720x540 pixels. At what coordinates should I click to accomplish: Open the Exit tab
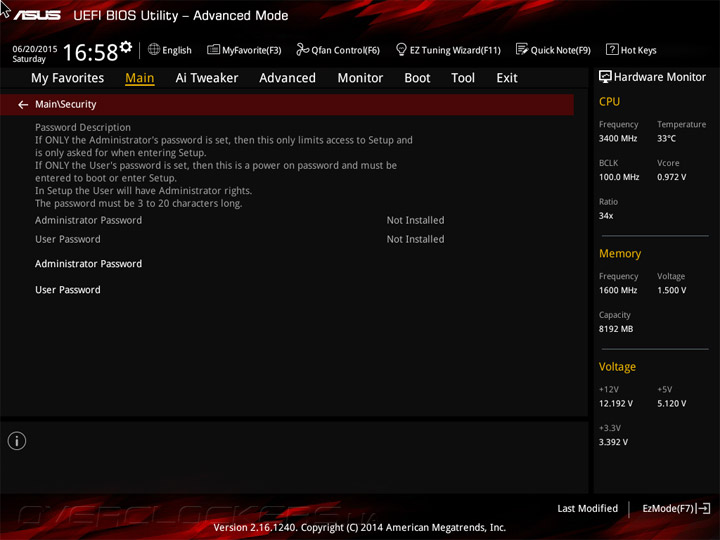coord(507,78)
